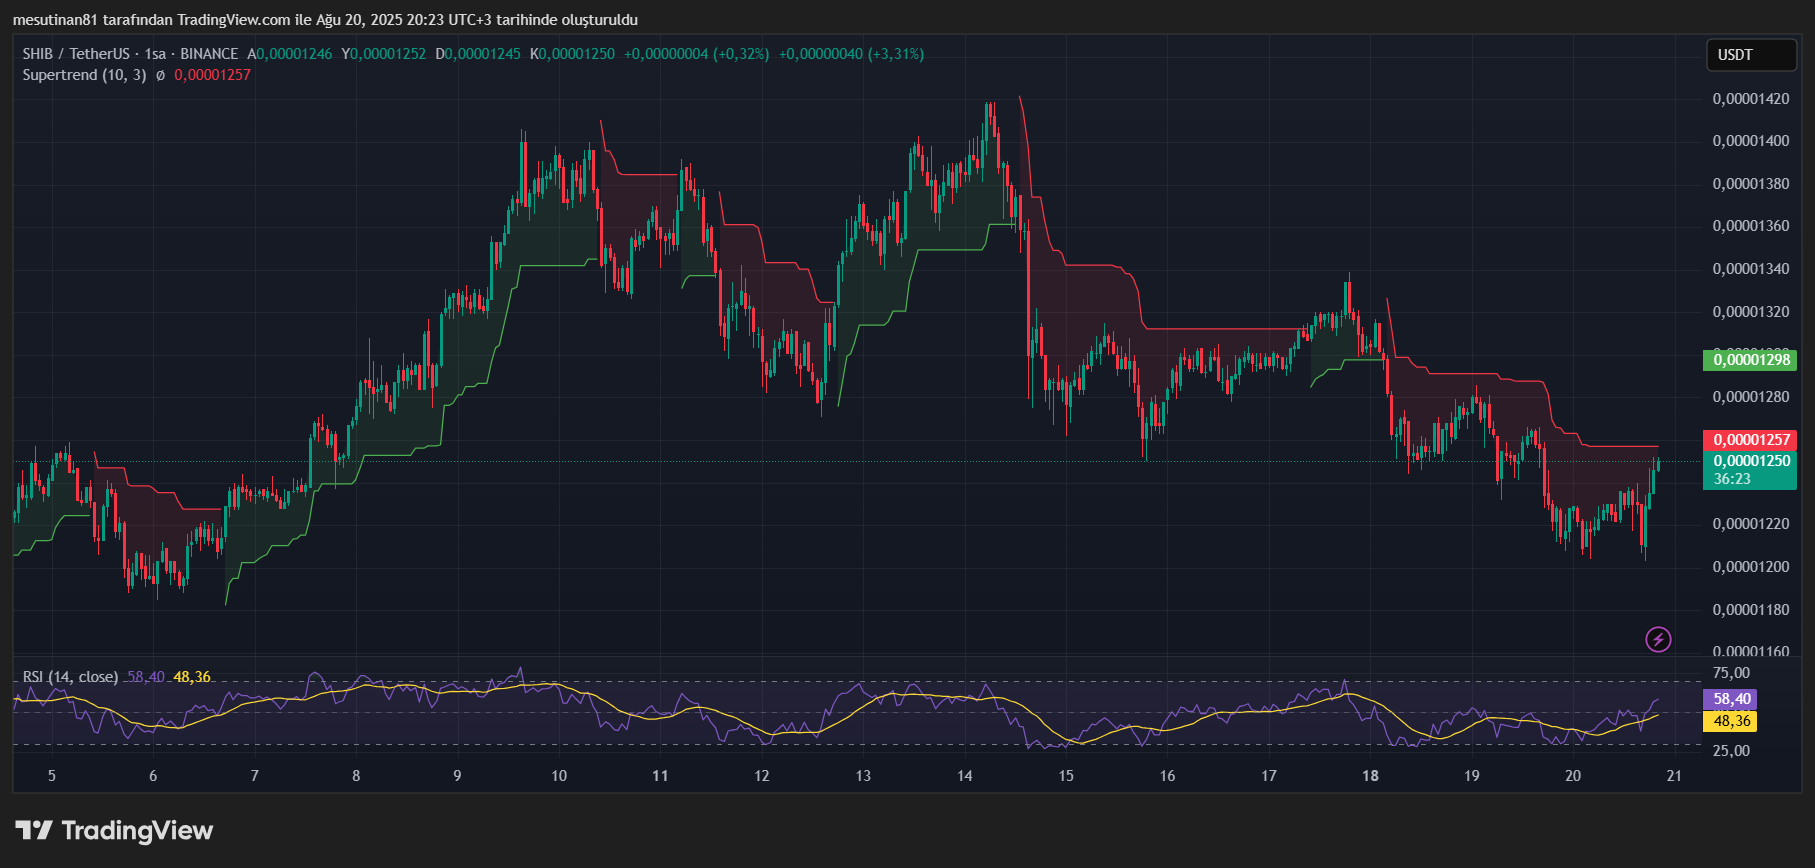
Task: Click the 75,00 level on RSI scale
Action: [x=1731, y=673]
